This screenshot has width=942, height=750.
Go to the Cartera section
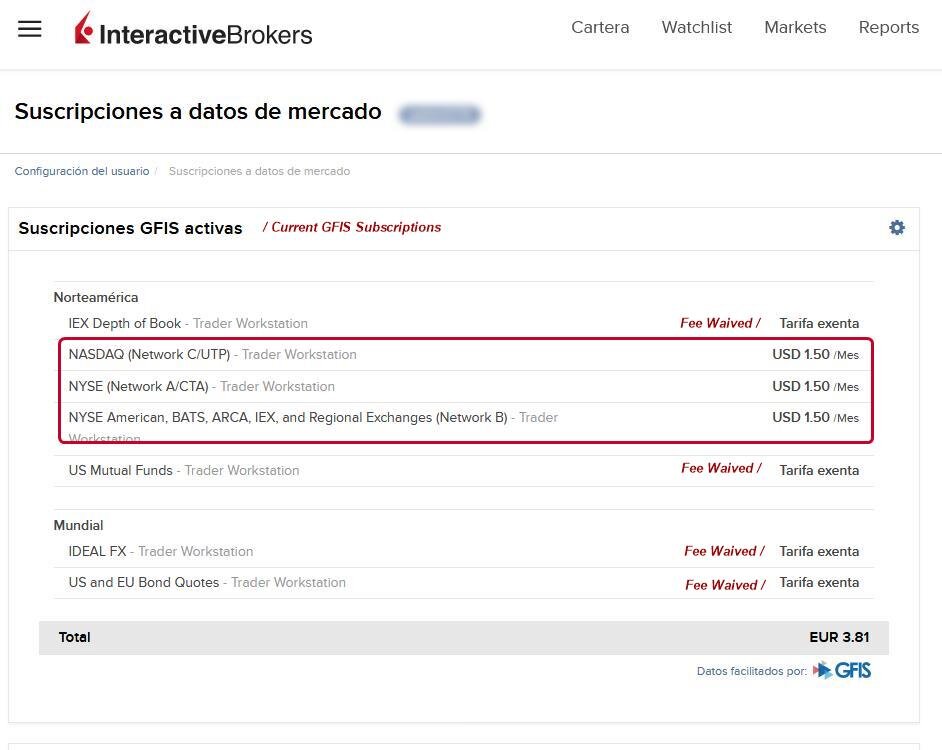(x=600, y=27)
